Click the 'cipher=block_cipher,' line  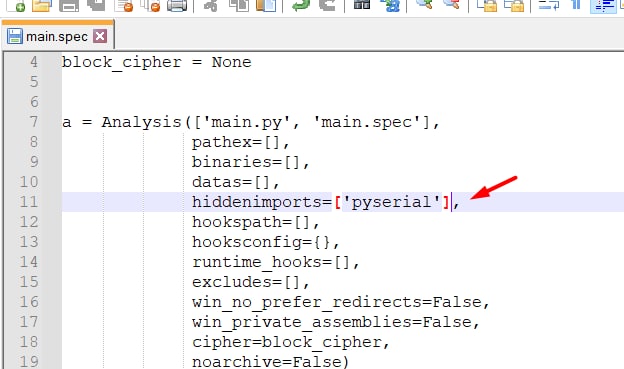(x=291, y=342)
